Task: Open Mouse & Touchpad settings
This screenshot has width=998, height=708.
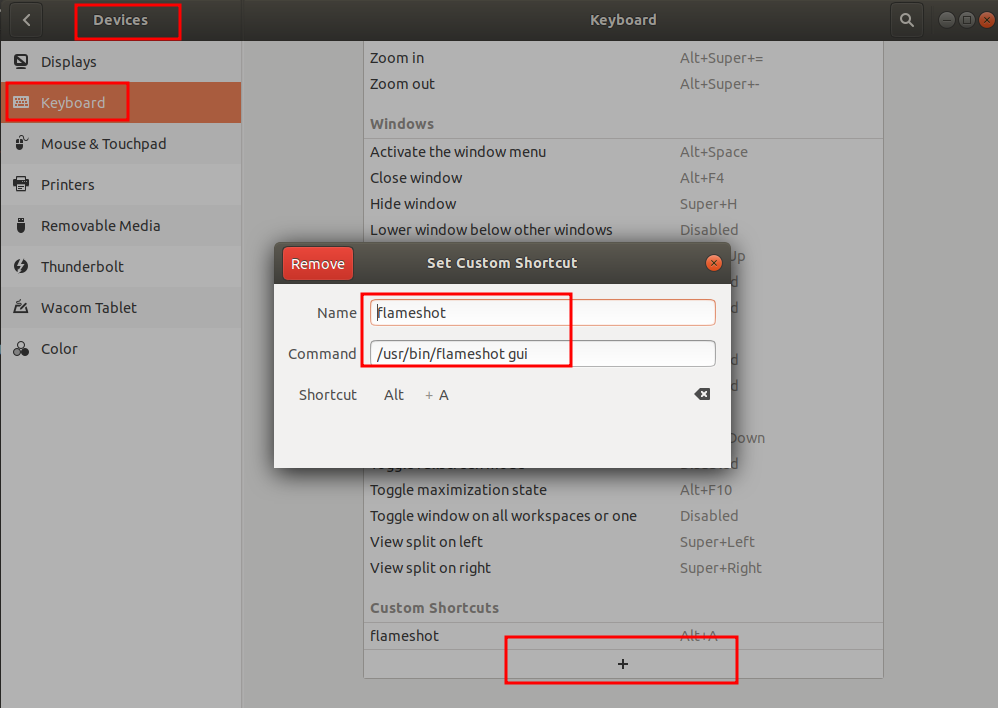Action: pyautogui.click(x=121, y=143)
